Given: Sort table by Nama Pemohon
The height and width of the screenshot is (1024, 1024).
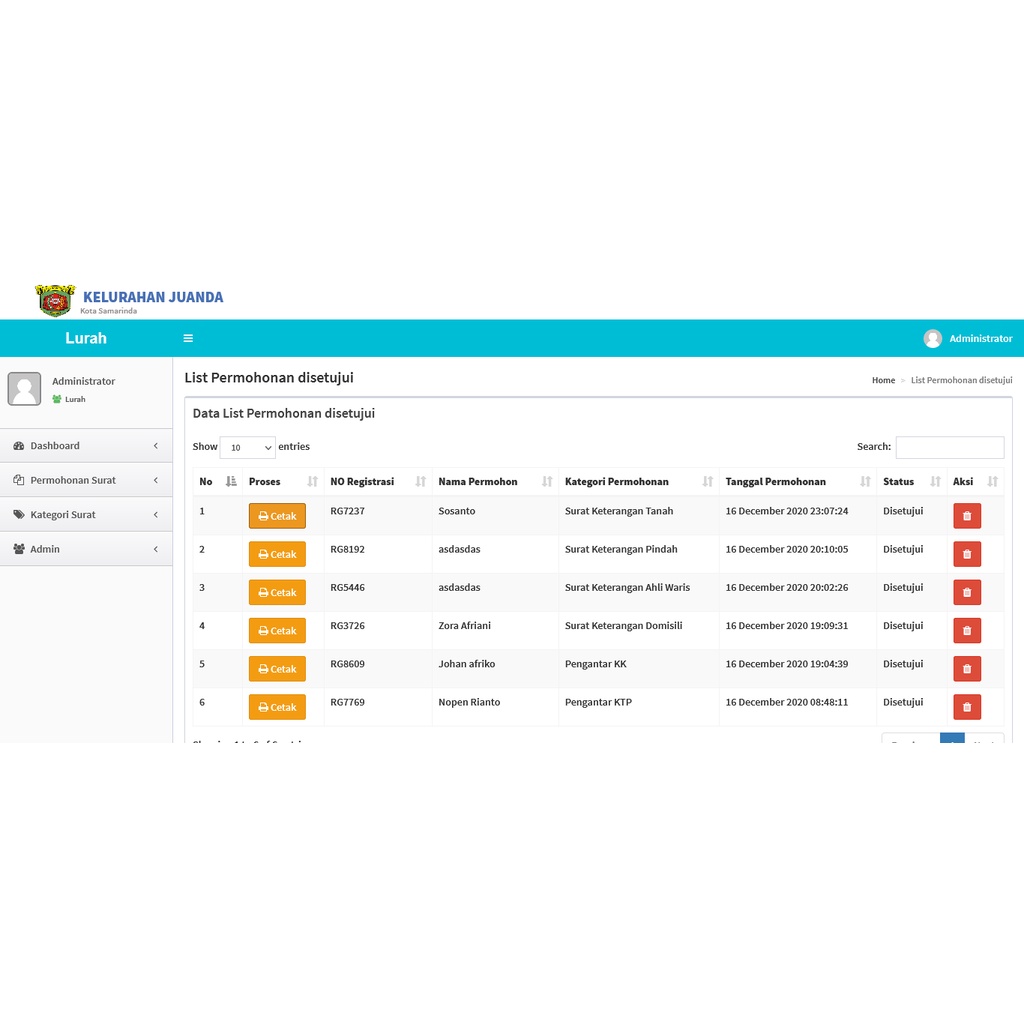Looking at the screenshot, I should pos(495,481).
